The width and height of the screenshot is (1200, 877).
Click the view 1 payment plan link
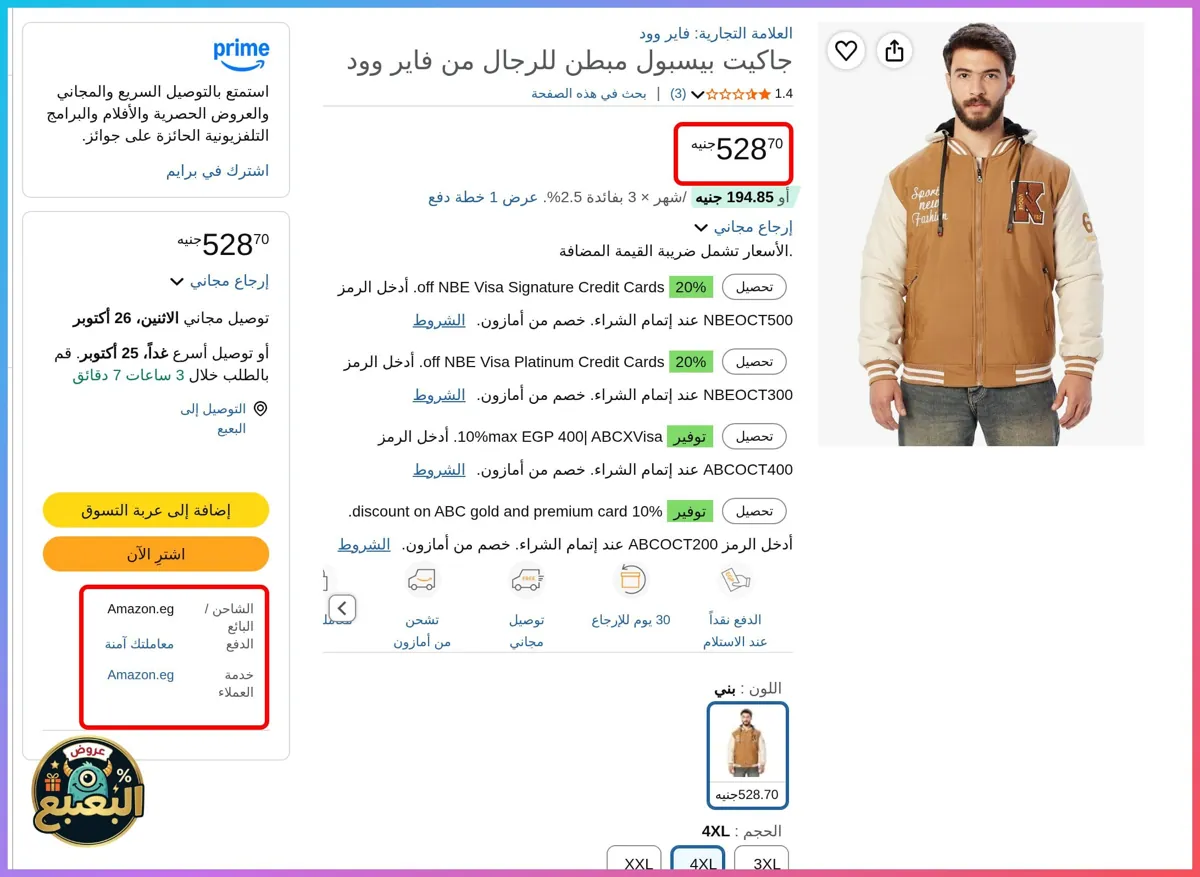[485, 197]
